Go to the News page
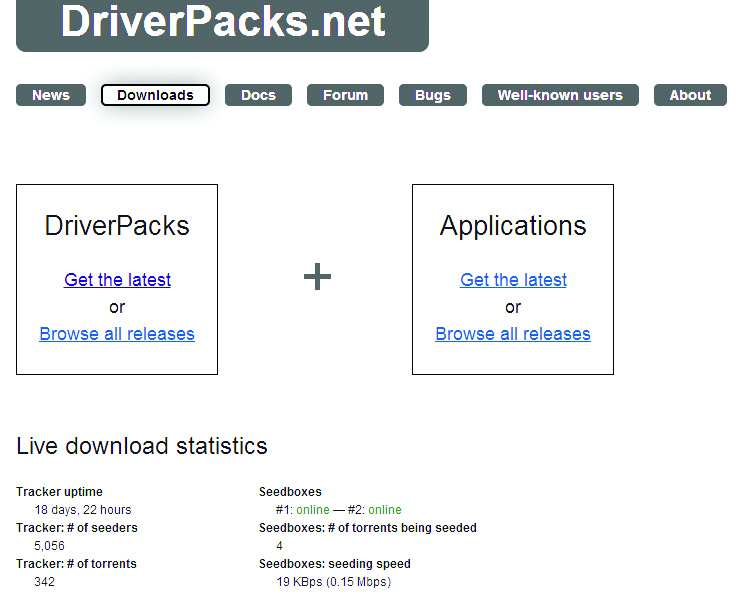Viewport: 741px width, 600px height. [51, 95]
